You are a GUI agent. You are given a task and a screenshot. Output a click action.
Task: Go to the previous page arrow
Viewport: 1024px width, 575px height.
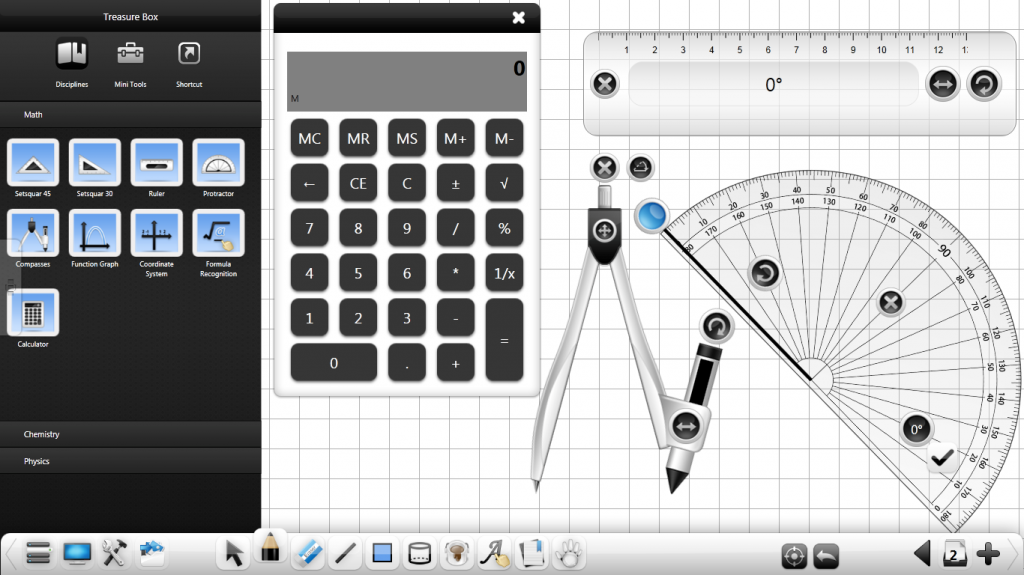tap(922, 553)
